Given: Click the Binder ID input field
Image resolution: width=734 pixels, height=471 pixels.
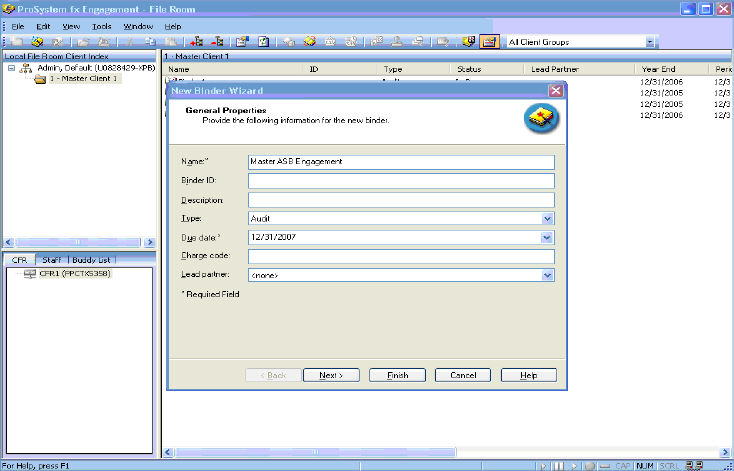Looking at the screenshot, I should (x=400, y=181).
